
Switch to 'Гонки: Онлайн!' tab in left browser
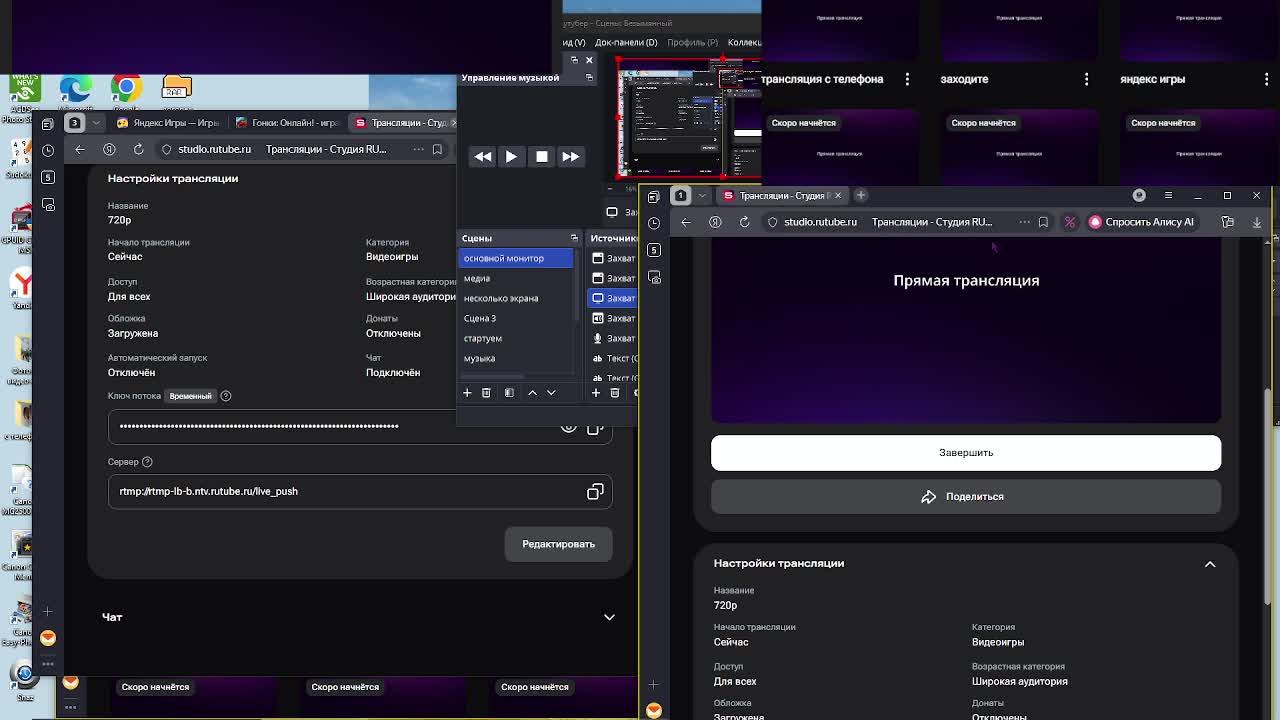(x=287, y=123)
